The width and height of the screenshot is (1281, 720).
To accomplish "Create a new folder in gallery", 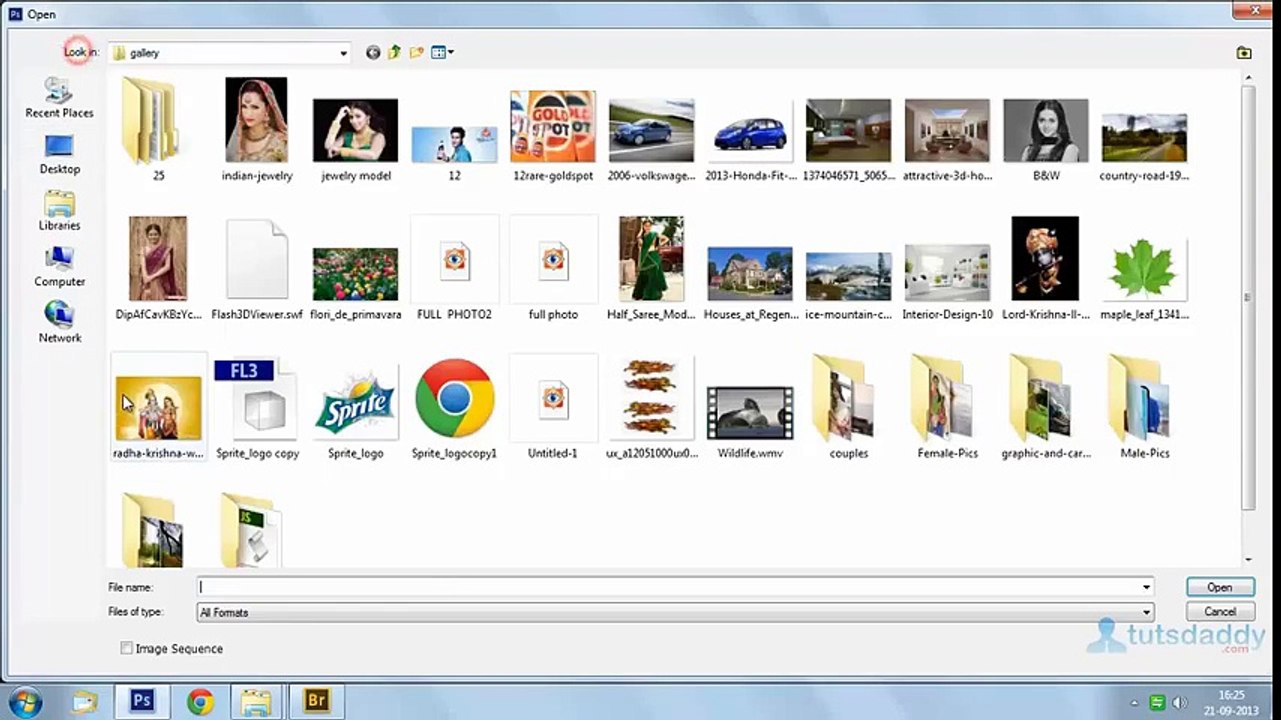I will [x=416, y=53].
